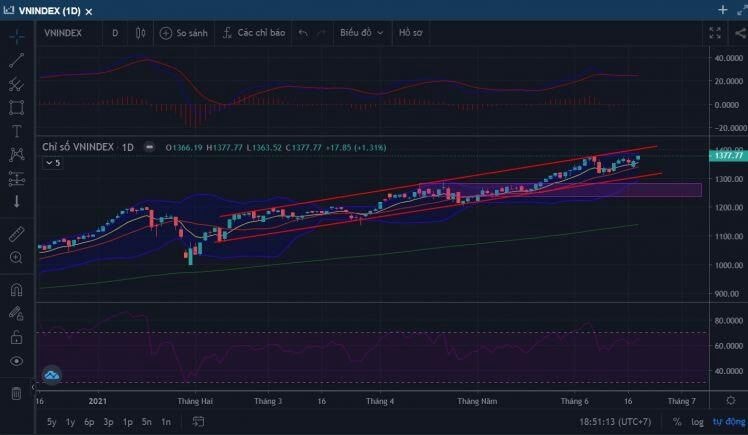Select the rectangle shape tool
The width and height of the screenshot is (748, 435).
pos(17,107)
